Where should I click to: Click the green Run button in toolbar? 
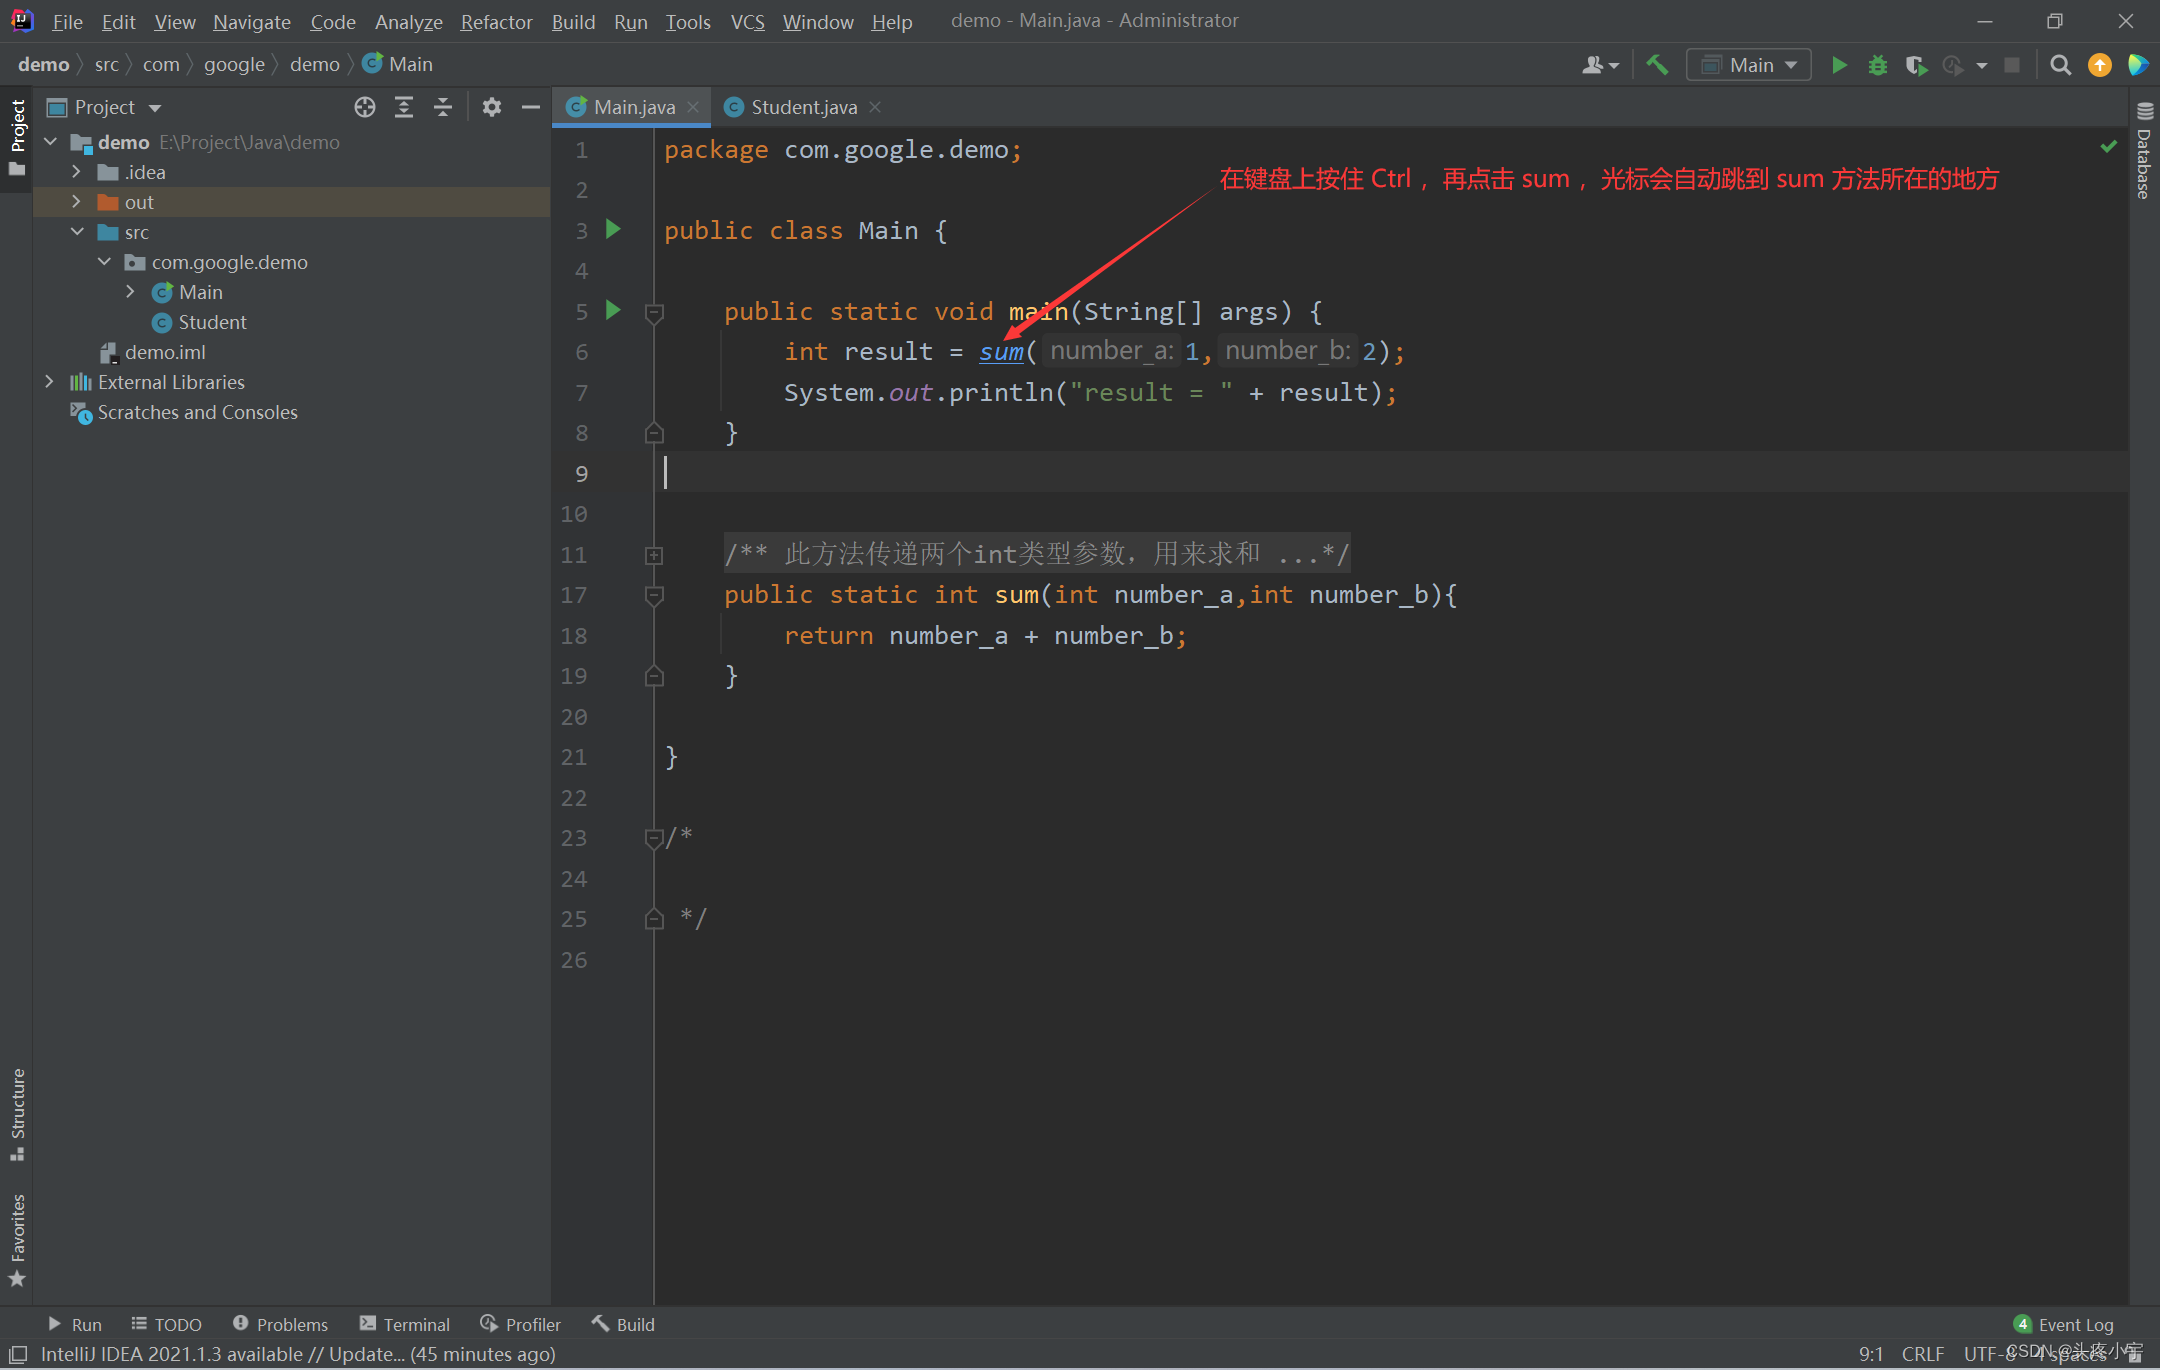point(1838,65)
